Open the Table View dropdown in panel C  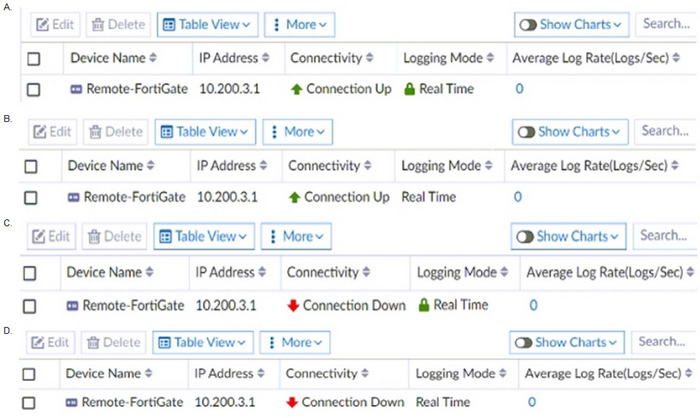coord(204,236)
